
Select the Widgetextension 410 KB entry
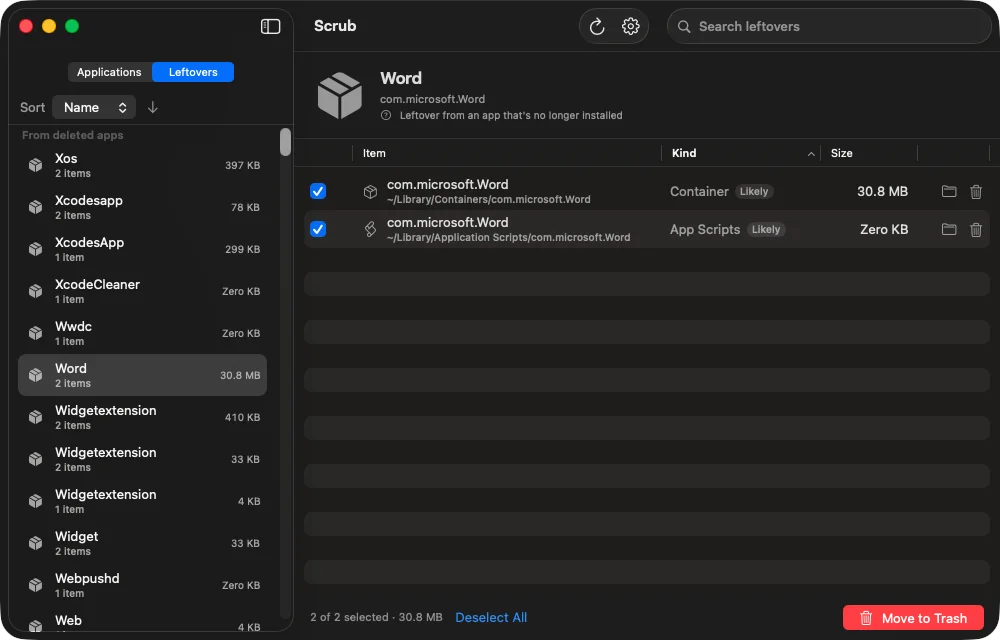tap(143, 417)
